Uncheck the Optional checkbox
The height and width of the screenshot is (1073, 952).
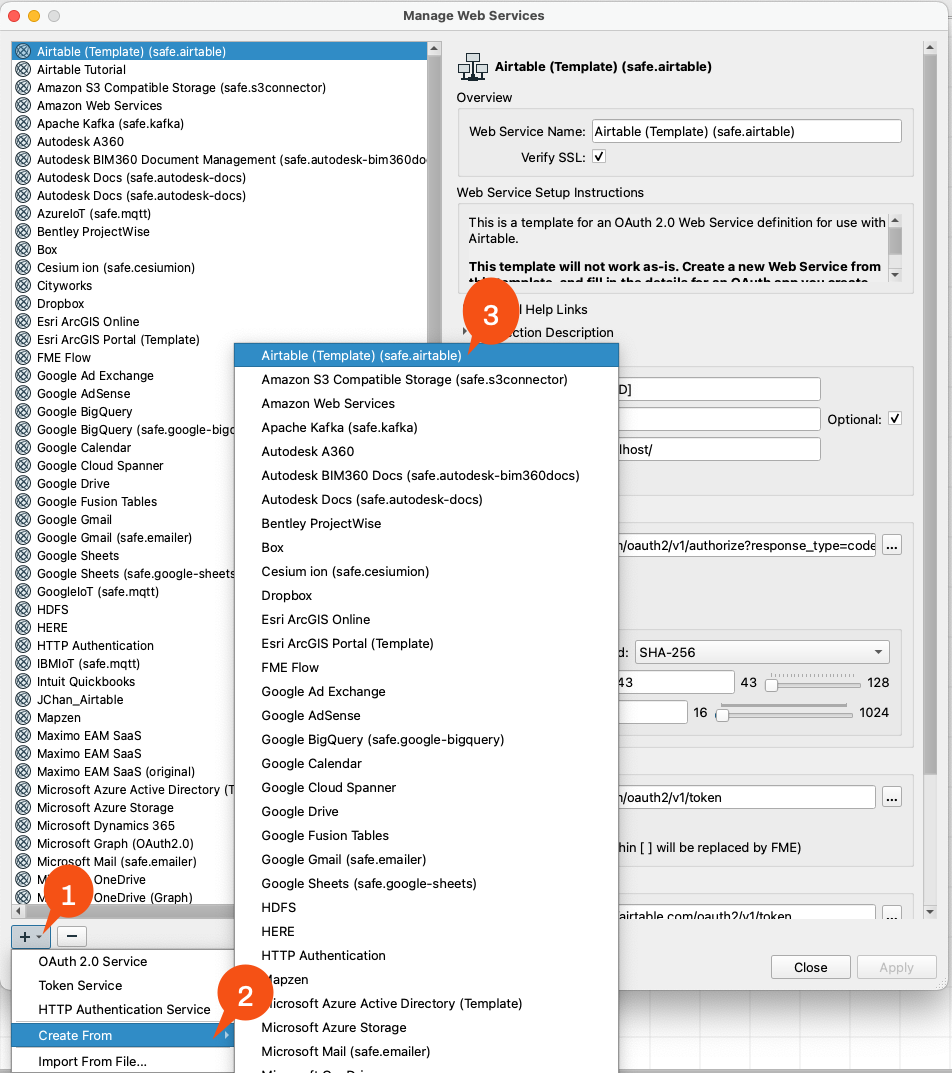(893, 419)
